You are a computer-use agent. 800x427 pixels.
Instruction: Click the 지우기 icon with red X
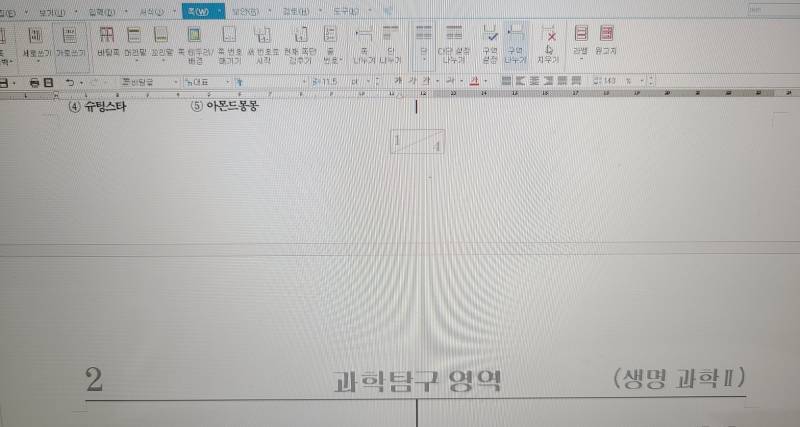(x=548, y=34)
